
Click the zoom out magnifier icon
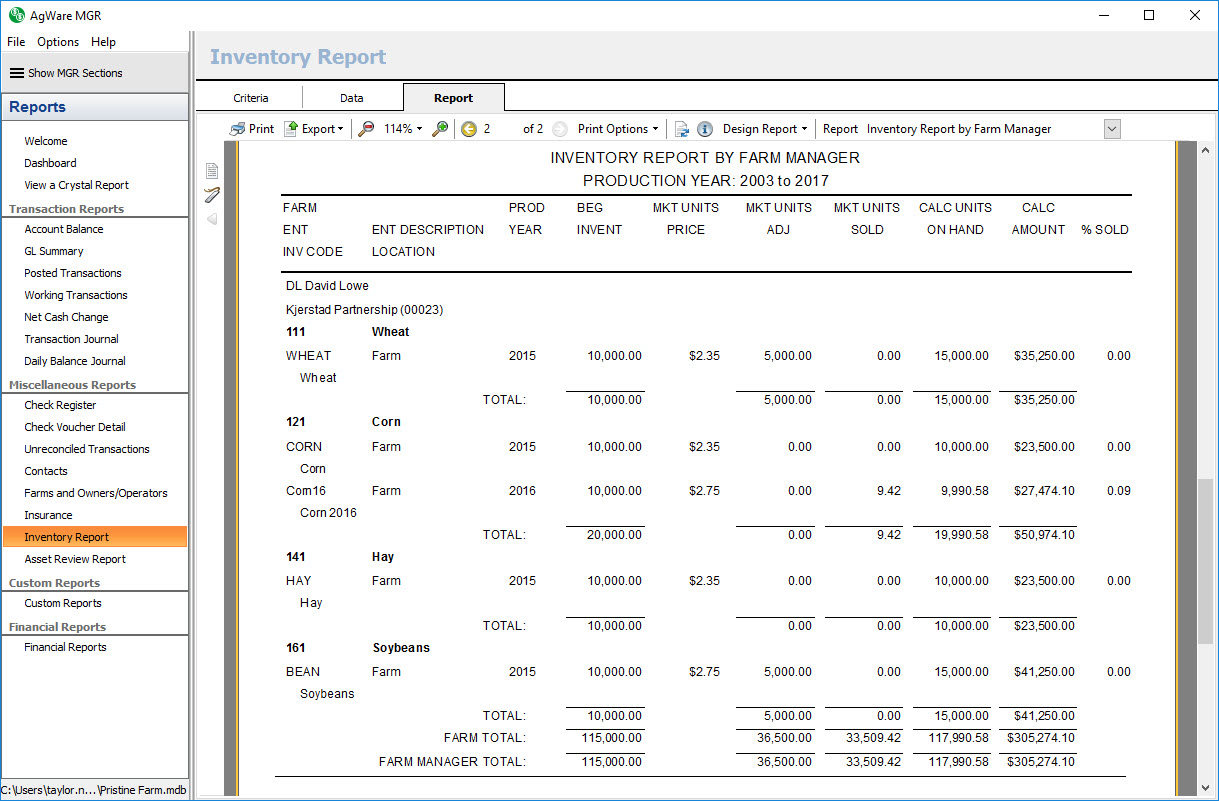pyautogui.click(x=367, y=129)
